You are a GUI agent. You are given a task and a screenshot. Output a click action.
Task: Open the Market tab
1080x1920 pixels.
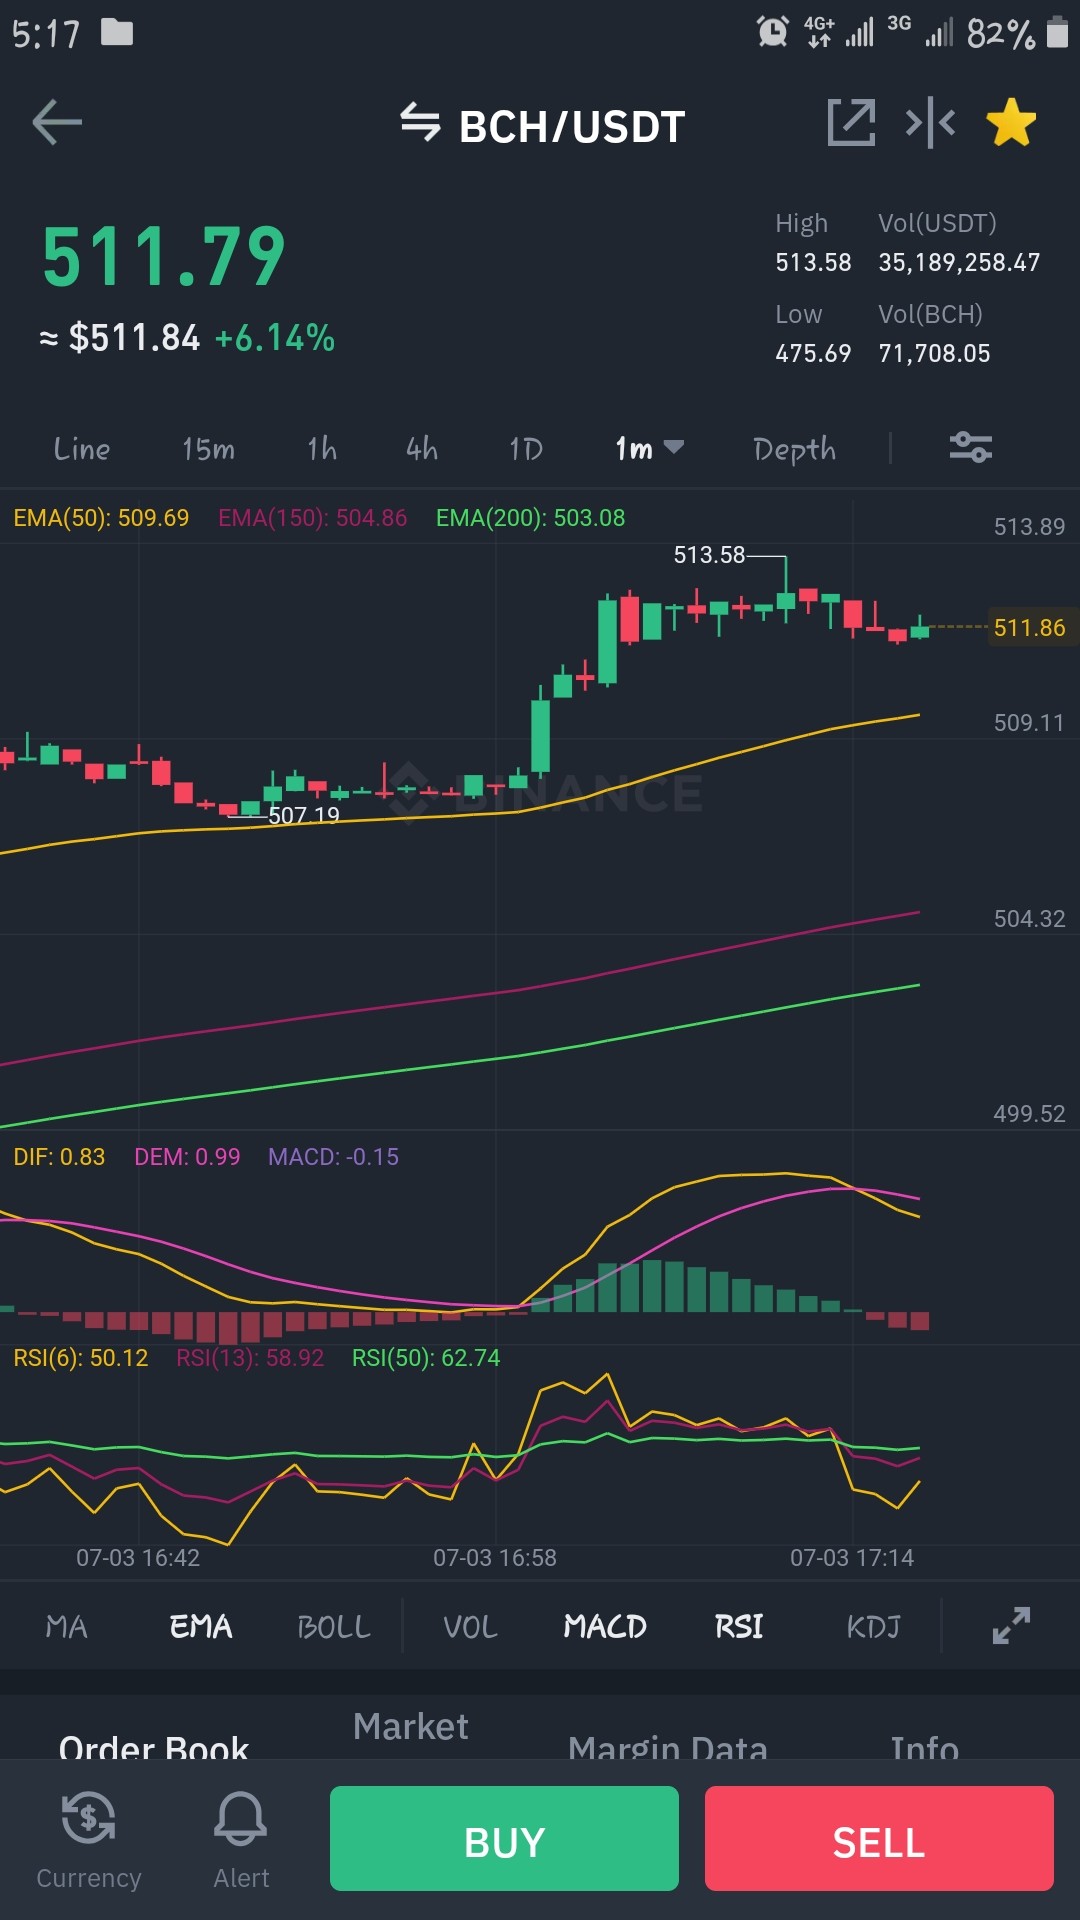pyautogui.click(x=410, y=1726)
